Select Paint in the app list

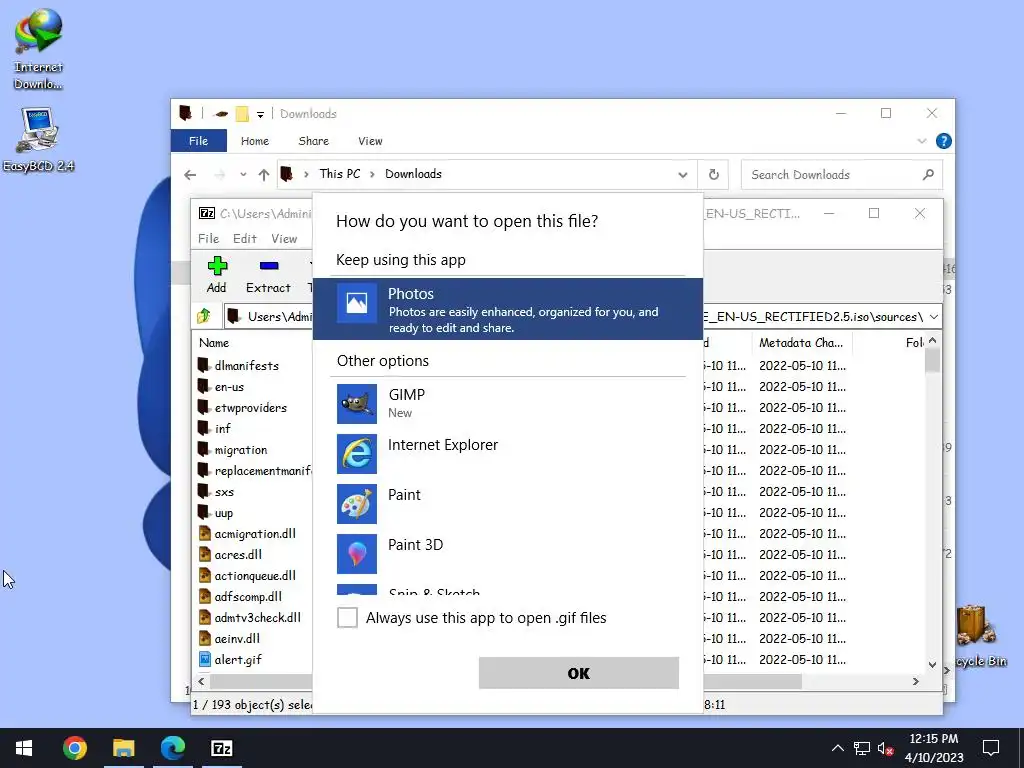507,504
